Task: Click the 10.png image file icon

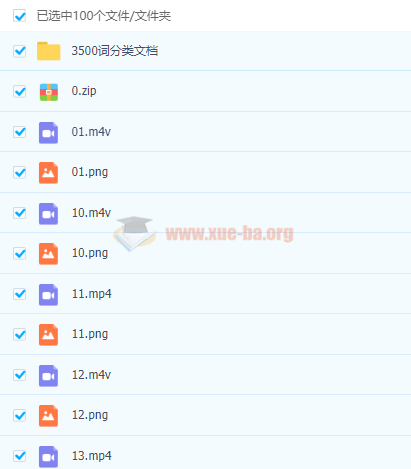Action: [x=49, y=254]
